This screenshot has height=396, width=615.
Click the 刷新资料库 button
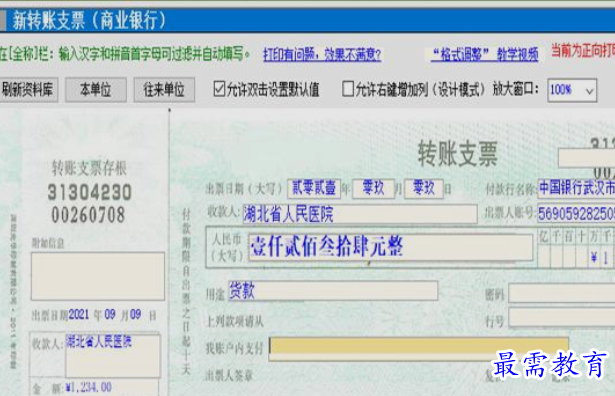point(28,90)
